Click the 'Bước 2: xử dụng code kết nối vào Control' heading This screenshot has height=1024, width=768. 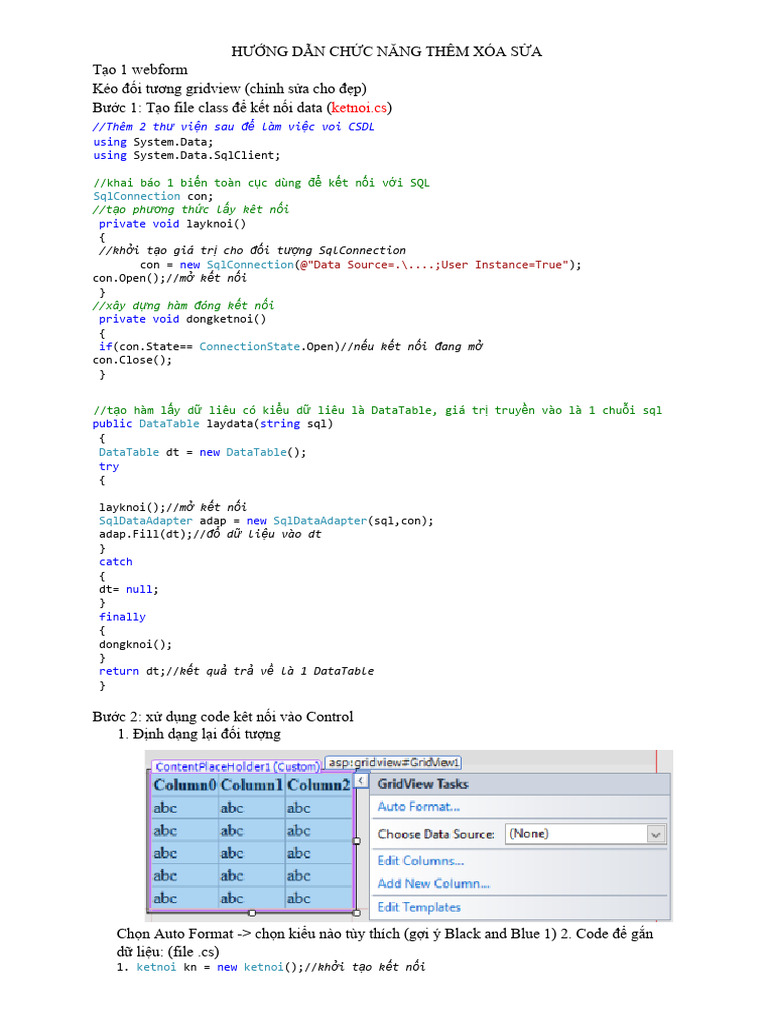coord(223,716)
